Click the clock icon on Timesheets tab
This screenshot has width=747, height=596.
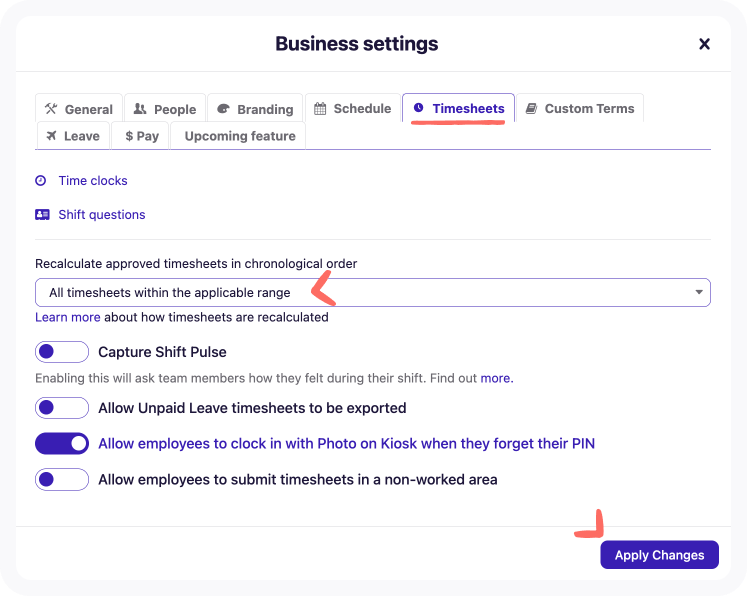pyautogui.click(x=418, y=108)
